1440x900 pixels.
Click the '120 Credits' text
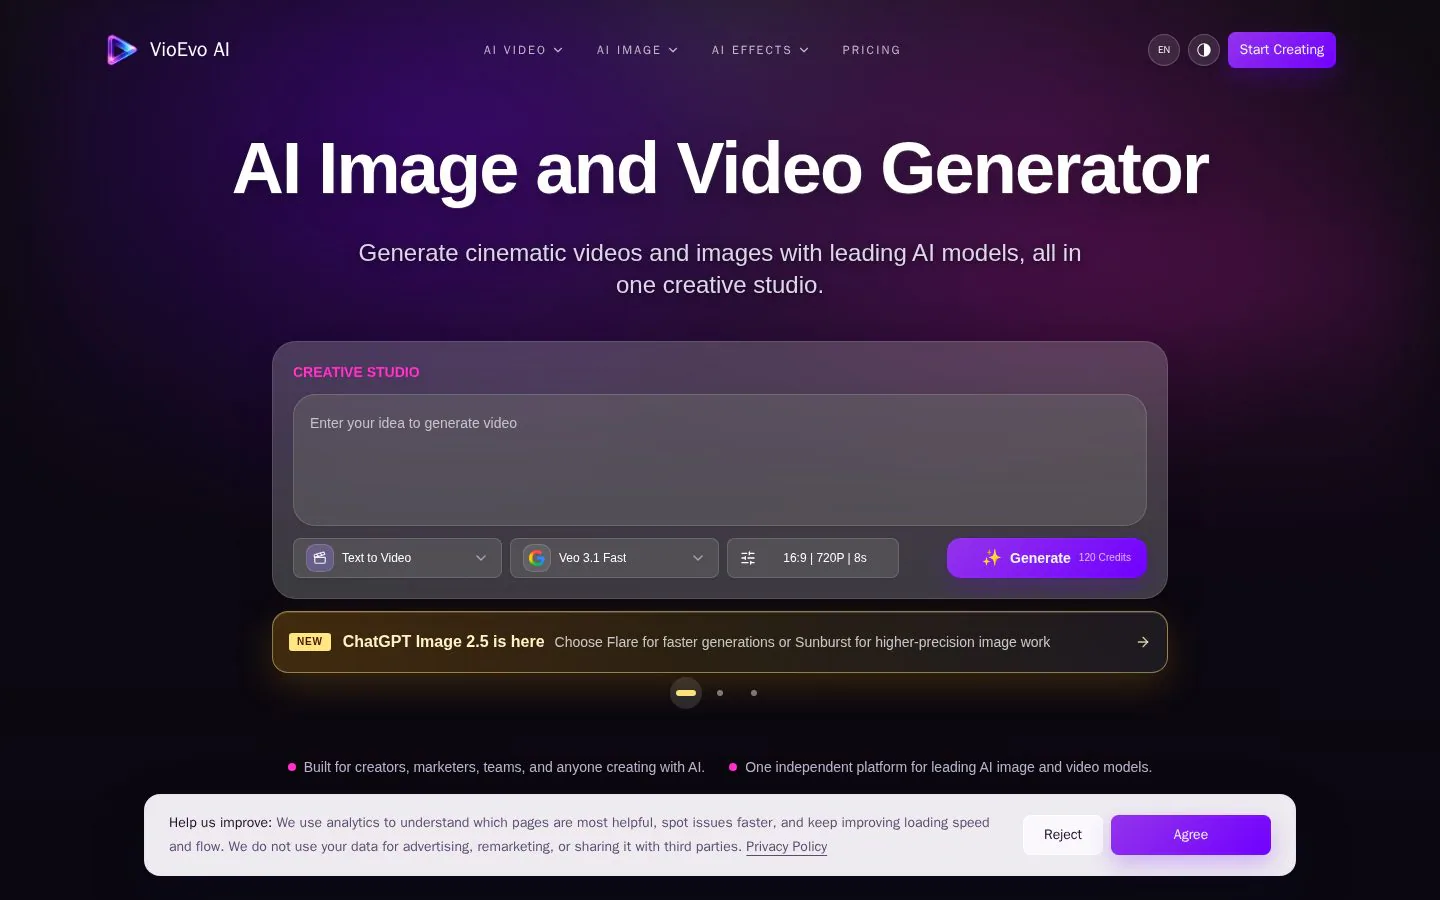click(x=1105, y=558)
